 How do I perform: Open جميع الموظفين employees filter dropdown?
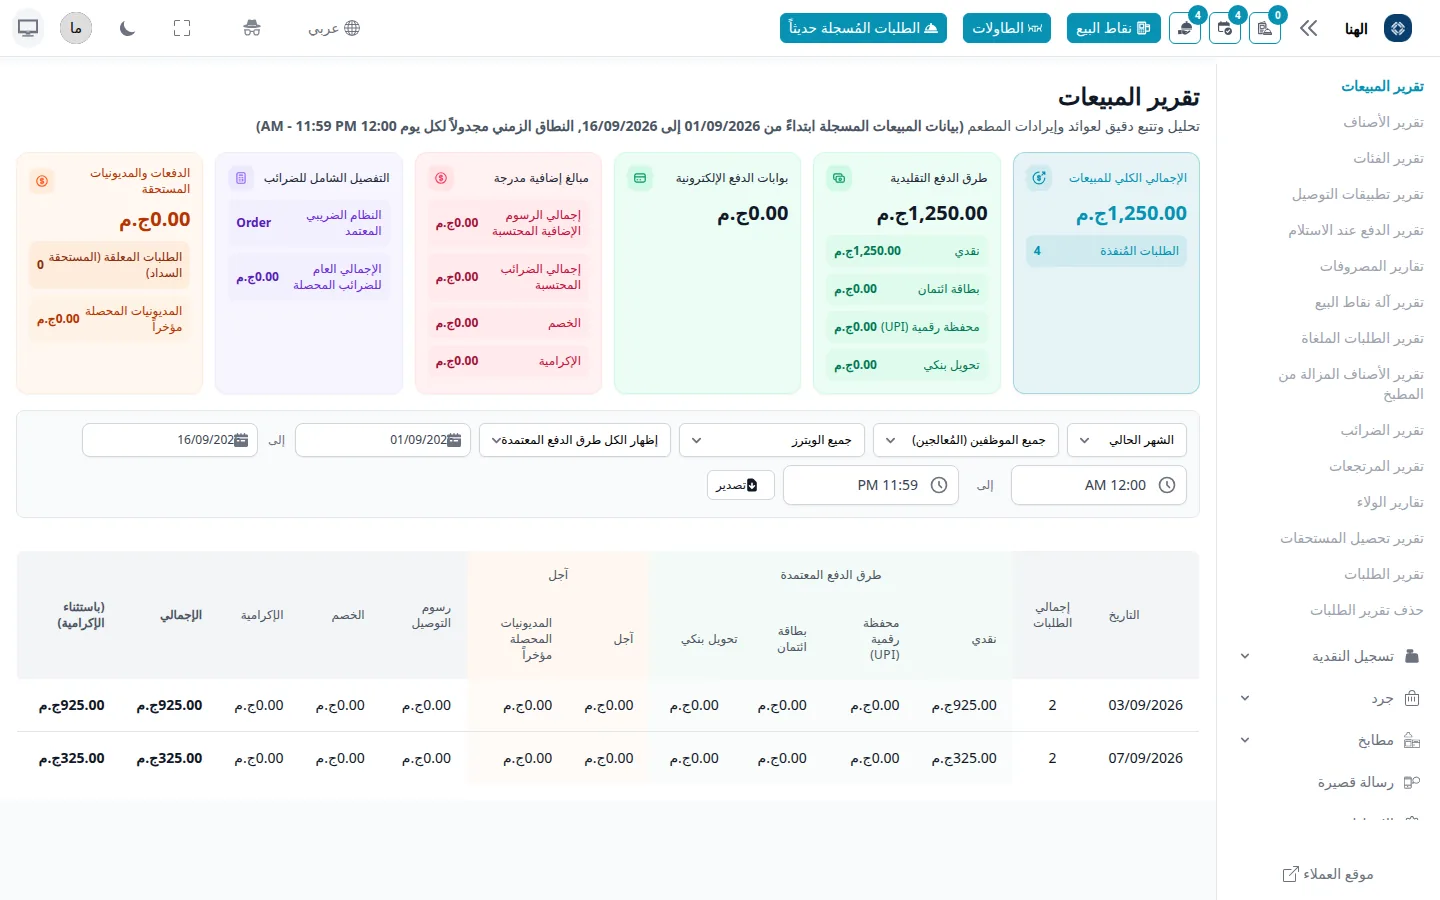[x=966, y=440]
